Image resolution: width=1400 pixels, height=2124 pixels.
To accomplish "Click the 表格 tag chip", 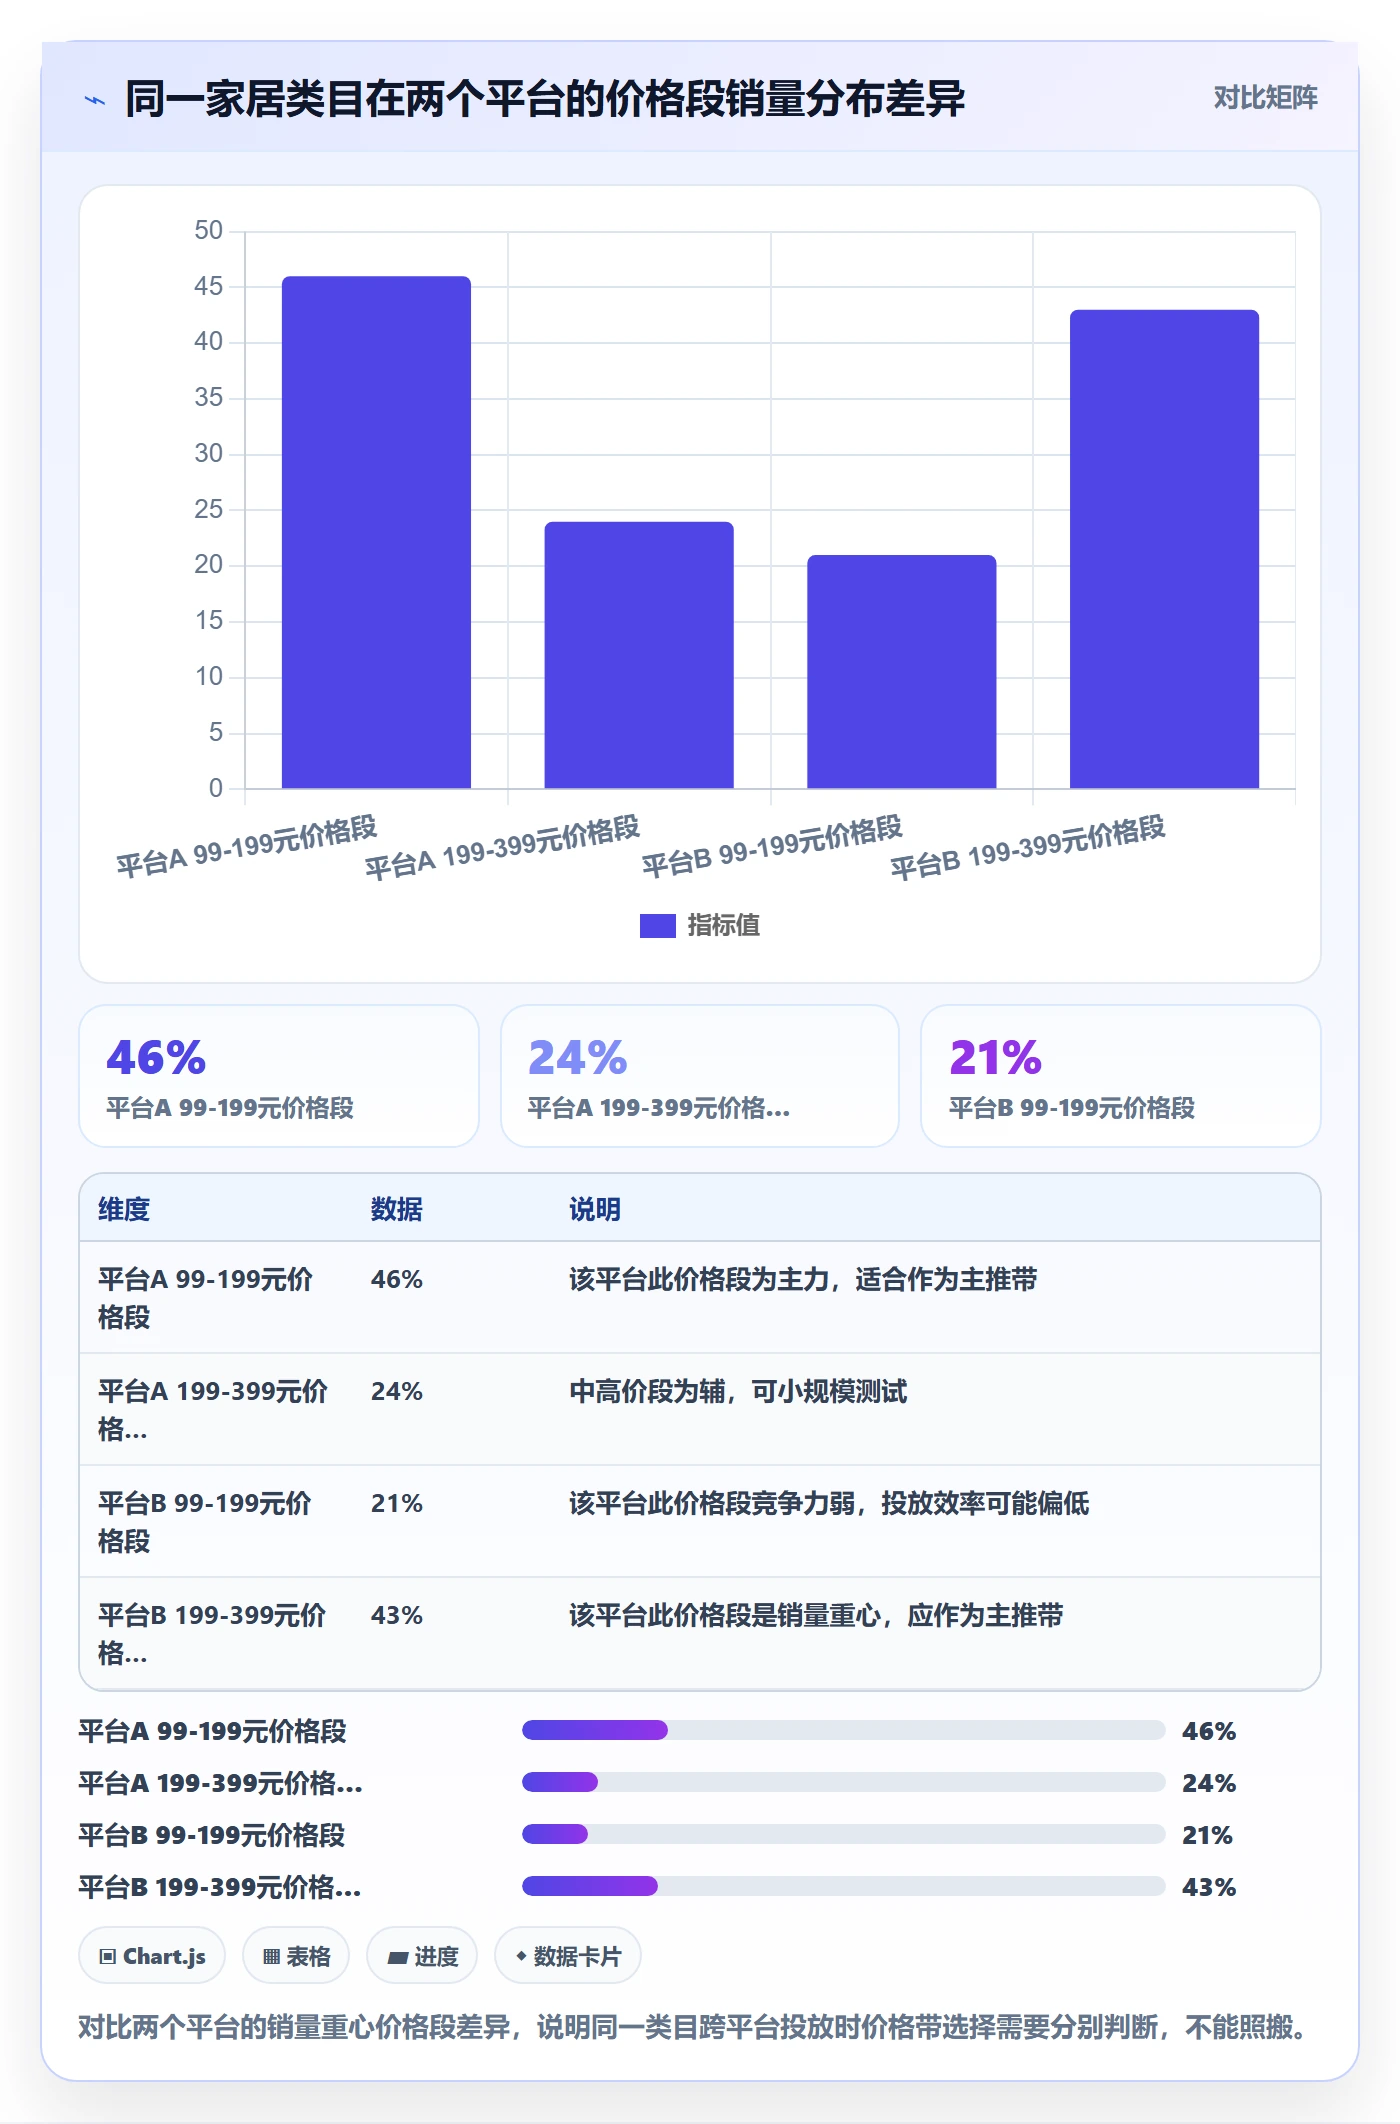I will point(296,1955).
